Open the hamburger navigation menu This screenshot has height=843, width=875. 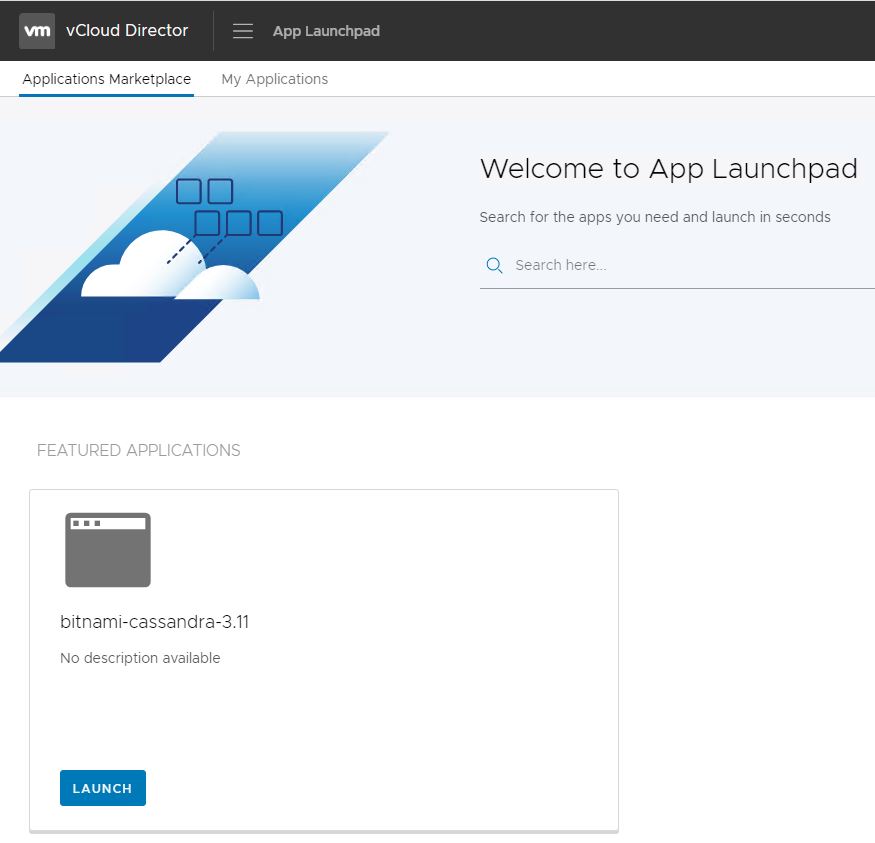pyautogui.click(x=243, y=31)
